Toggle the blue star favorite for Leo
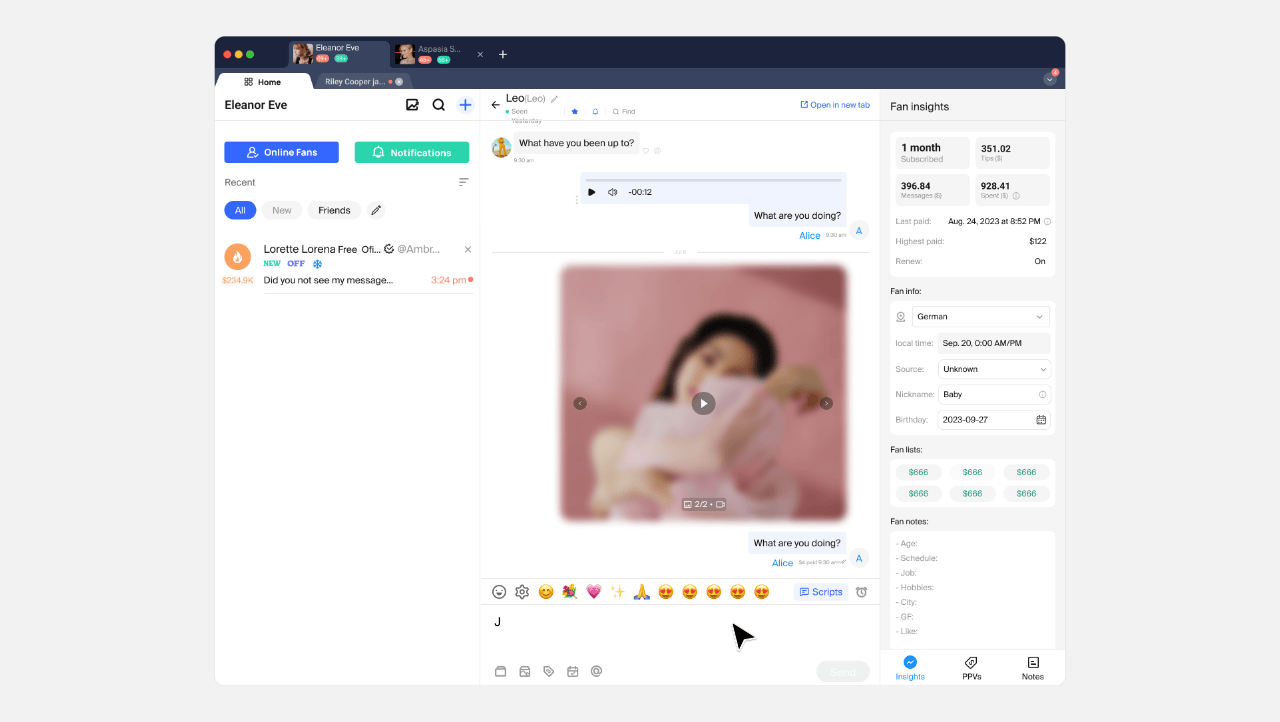The image size is (1280, 722). (x=574, y=112)
